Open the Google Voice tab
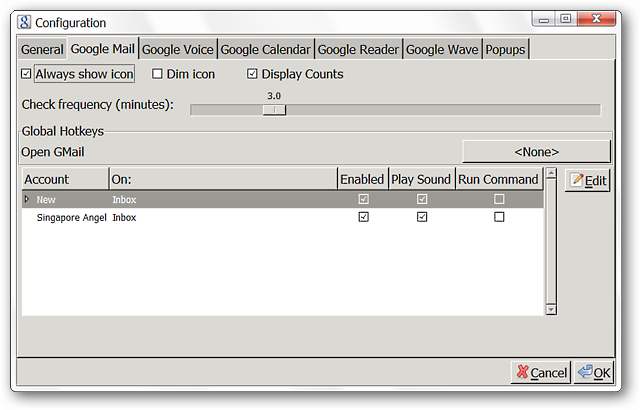Image resolution: width=640 pixels, height=410 pixels. [x=178, y=49]
